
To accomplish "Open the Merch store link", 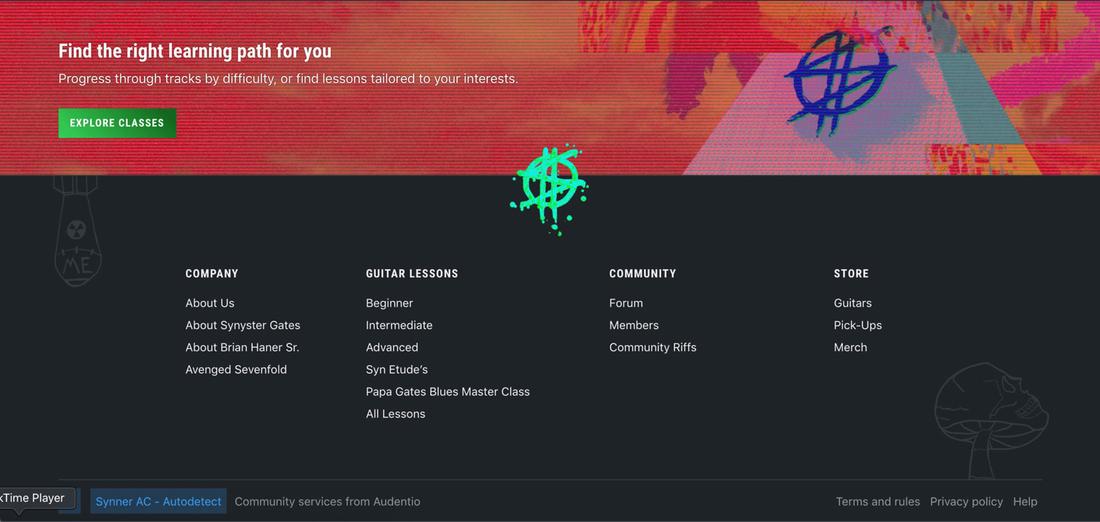I will pos(850,347).
